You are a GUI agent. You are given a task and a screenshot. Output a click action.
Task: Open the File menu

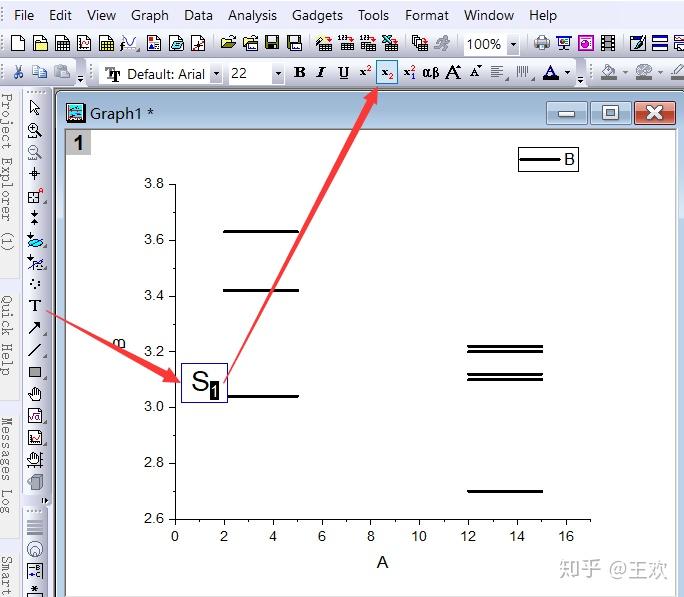click(24, 15)
